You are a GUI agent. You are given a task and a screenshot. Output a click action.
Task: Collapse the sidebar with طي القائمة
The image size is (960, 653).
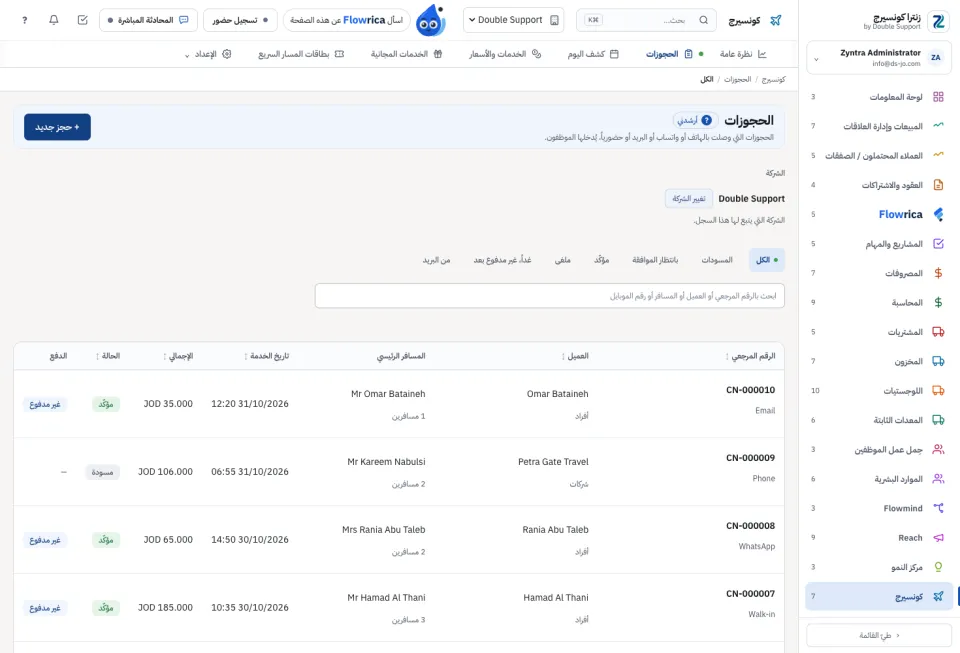pos(879,635)
